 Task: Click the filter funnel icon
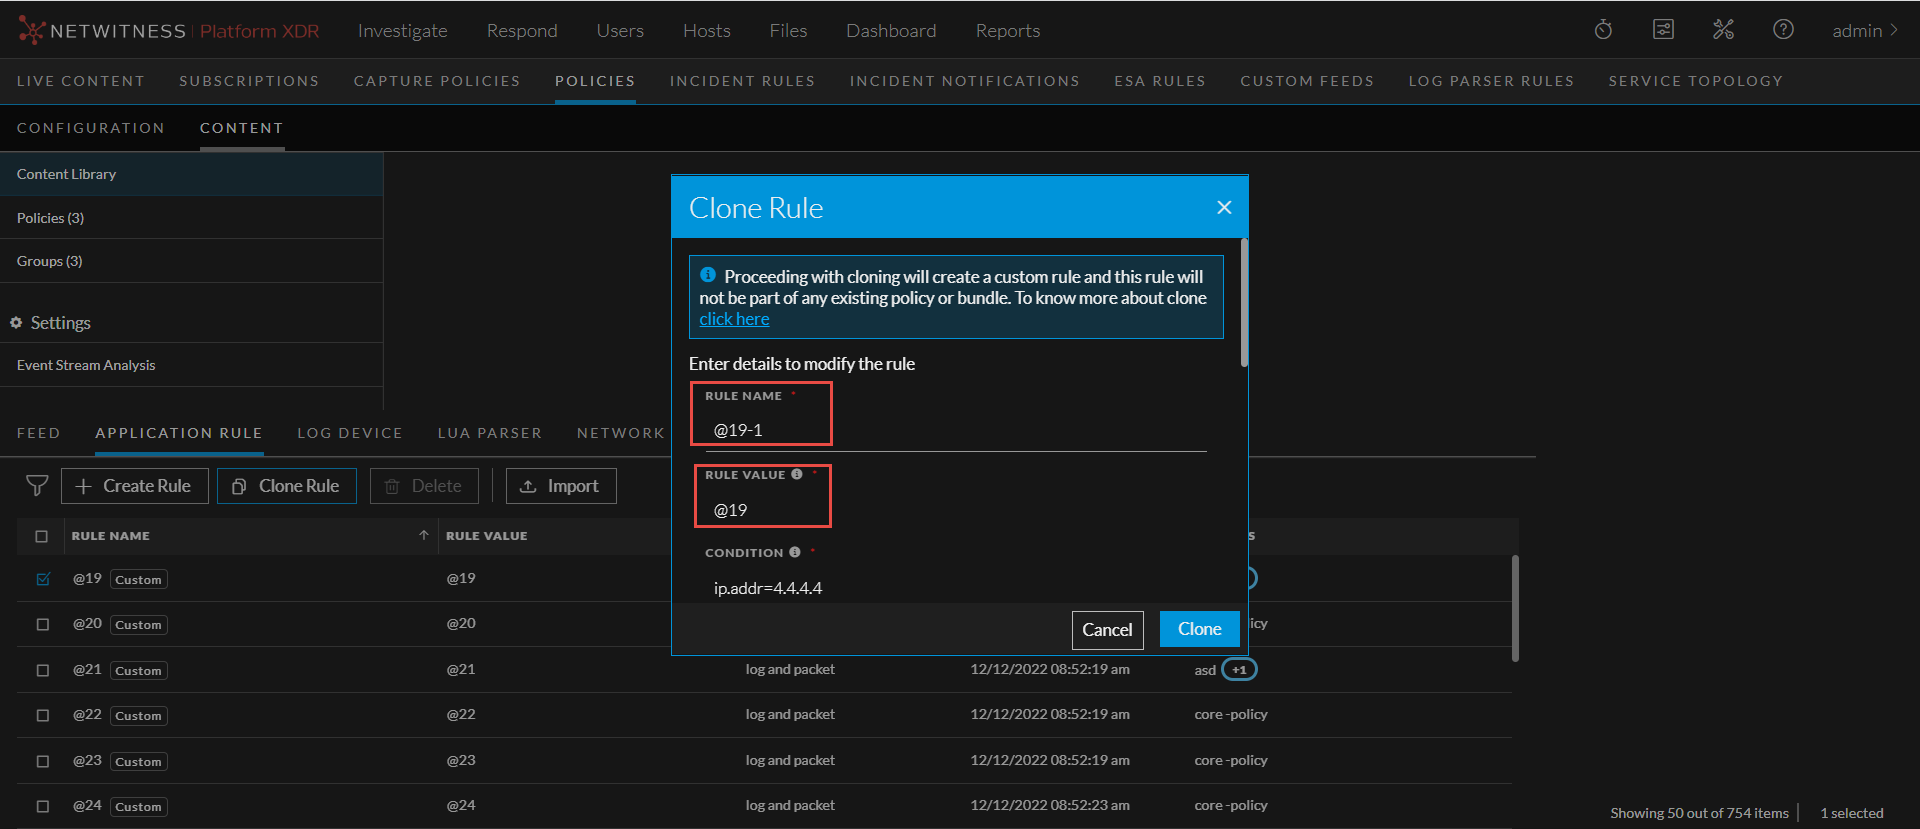[37, 486]
